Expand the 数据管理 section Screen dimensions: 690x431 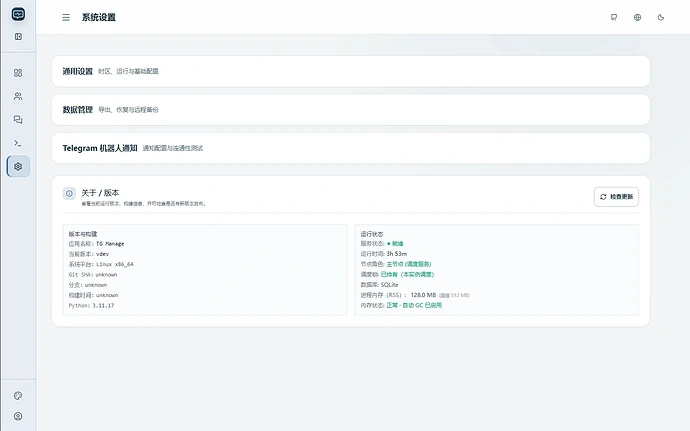[351, 110]
